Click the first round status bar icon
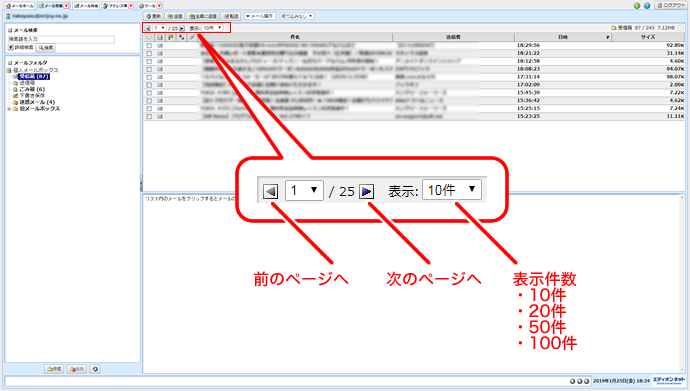 [573, 381]
